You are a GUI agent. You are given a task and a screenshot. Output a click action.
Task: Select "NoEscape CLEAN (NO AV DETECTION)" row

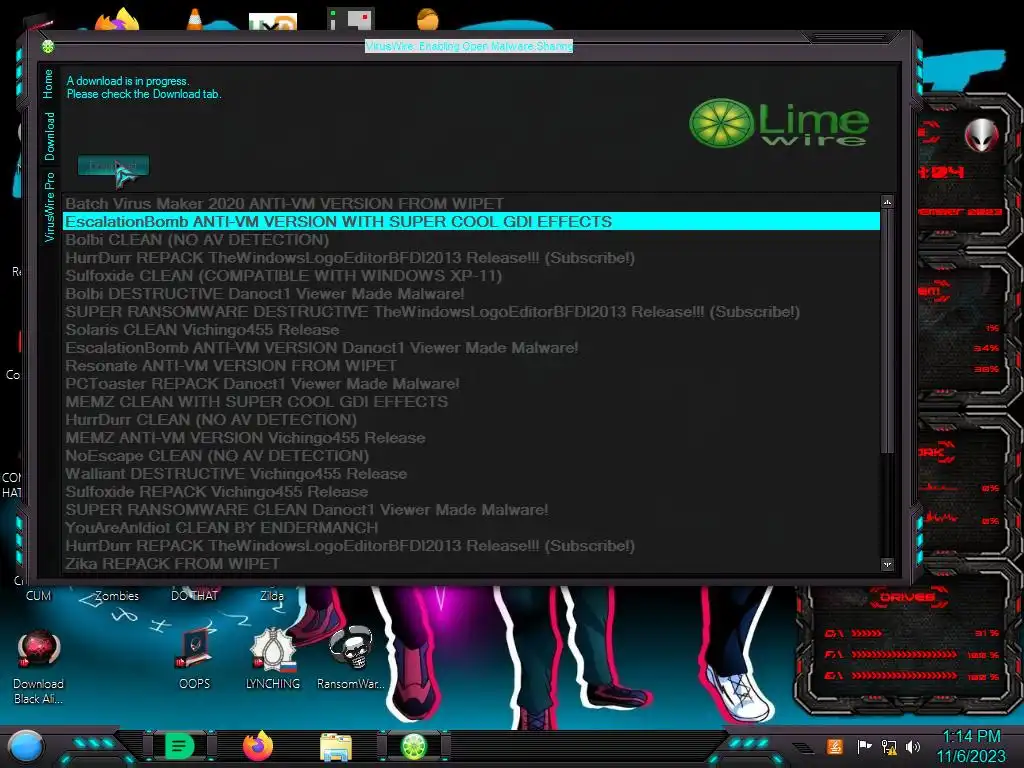coord(471,456)
